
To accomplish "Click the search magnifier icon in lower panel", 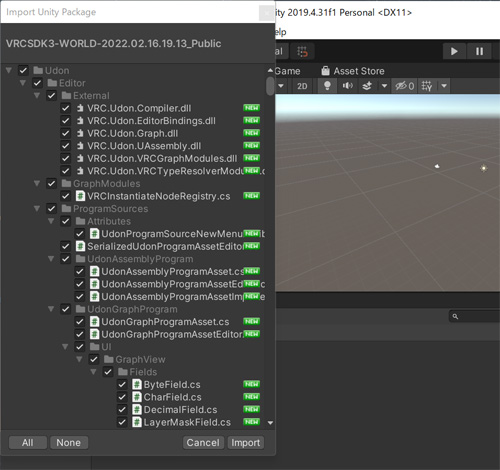I will click(x=455, y=316).
